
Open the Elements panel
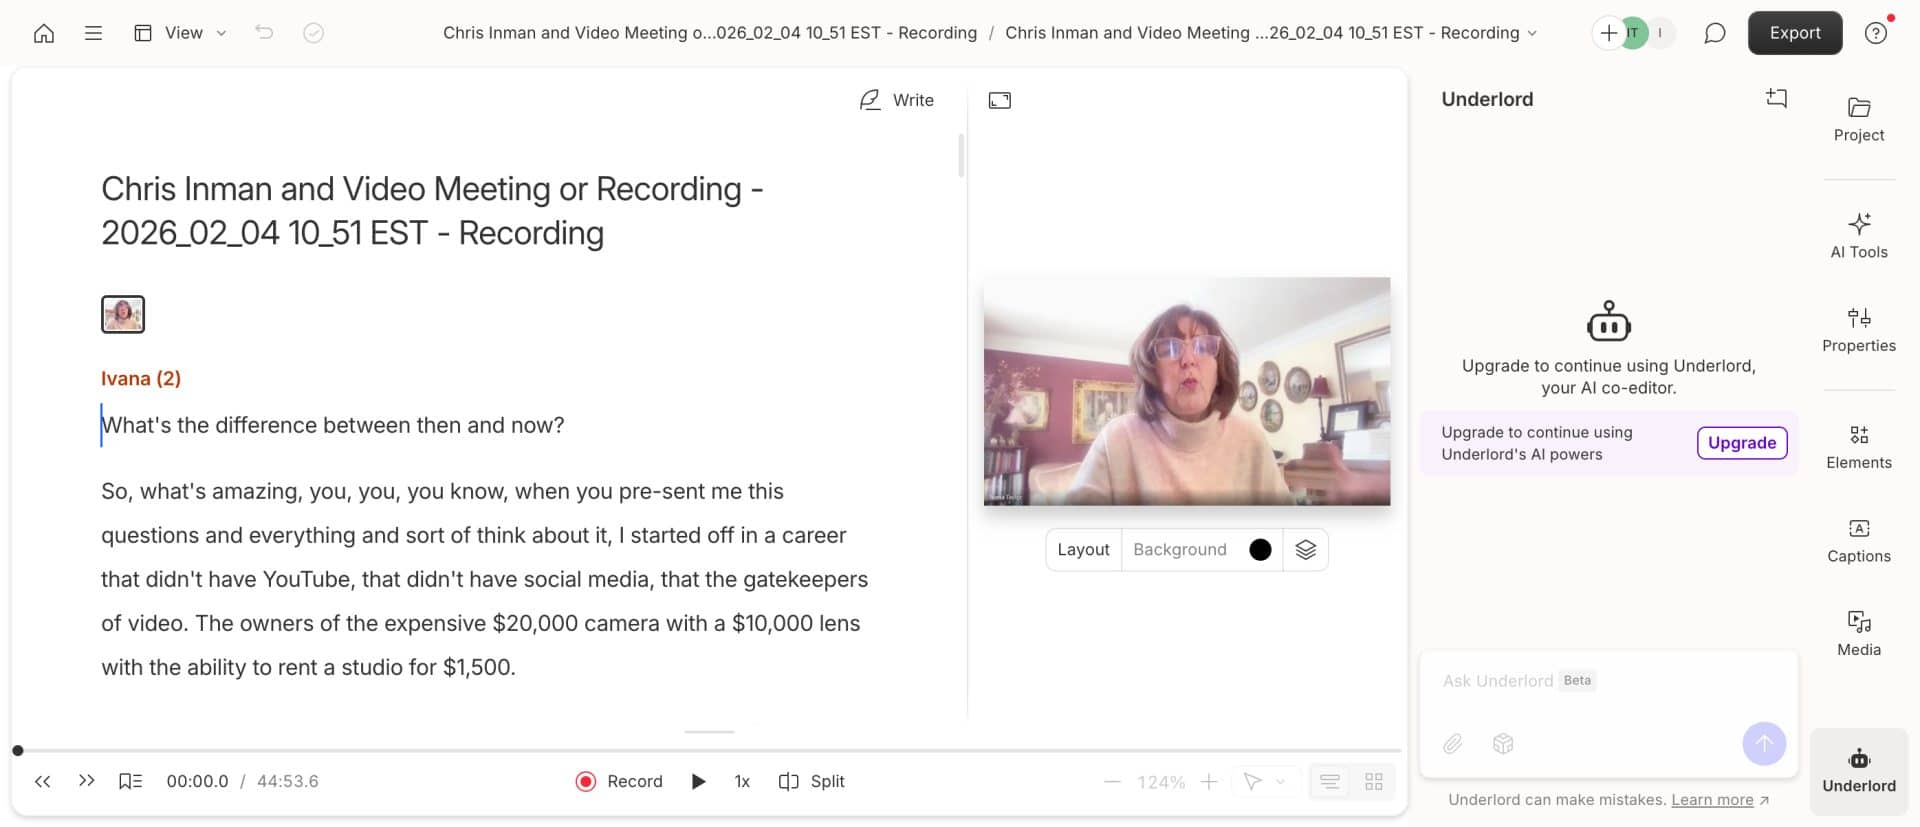(x=1858, y=446)
